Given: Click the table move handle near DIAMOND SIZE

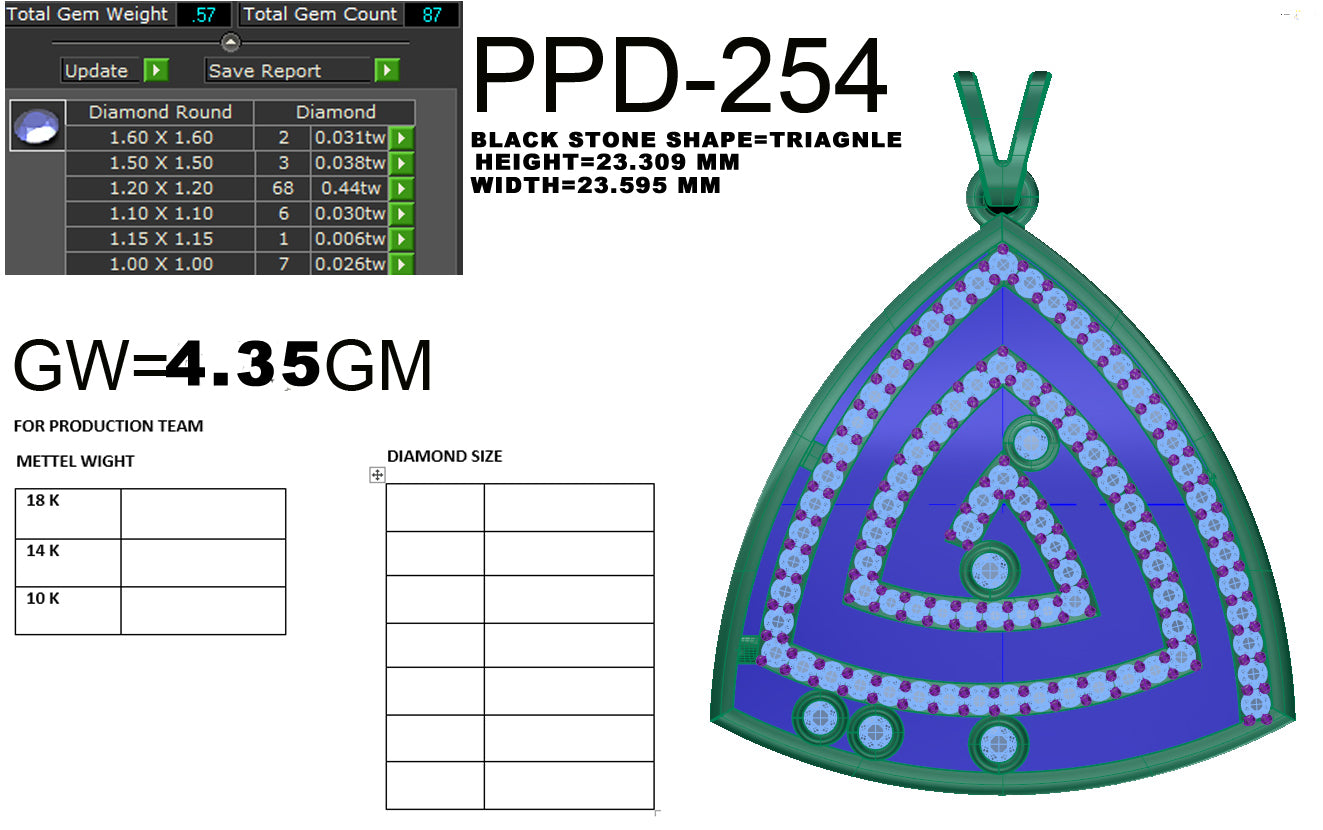Looking at the screenshot, I should click(x=377, y=475).
